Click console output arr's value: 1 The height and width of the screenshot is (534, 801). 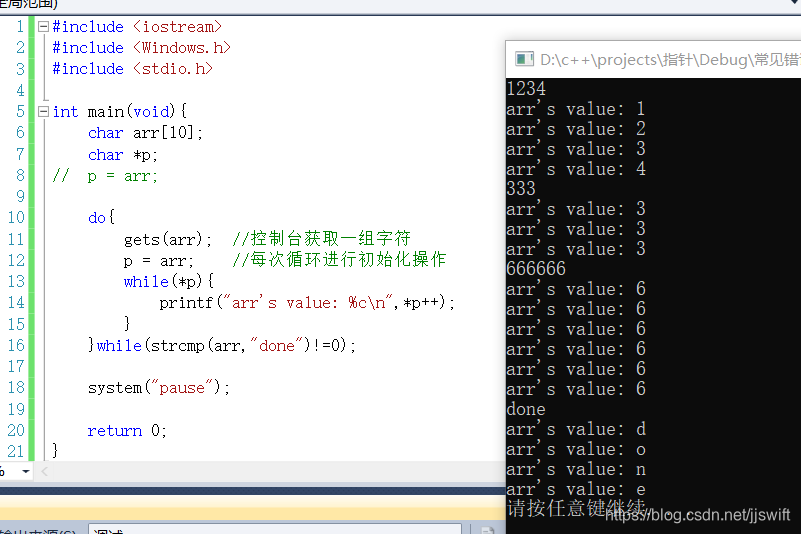576,109
